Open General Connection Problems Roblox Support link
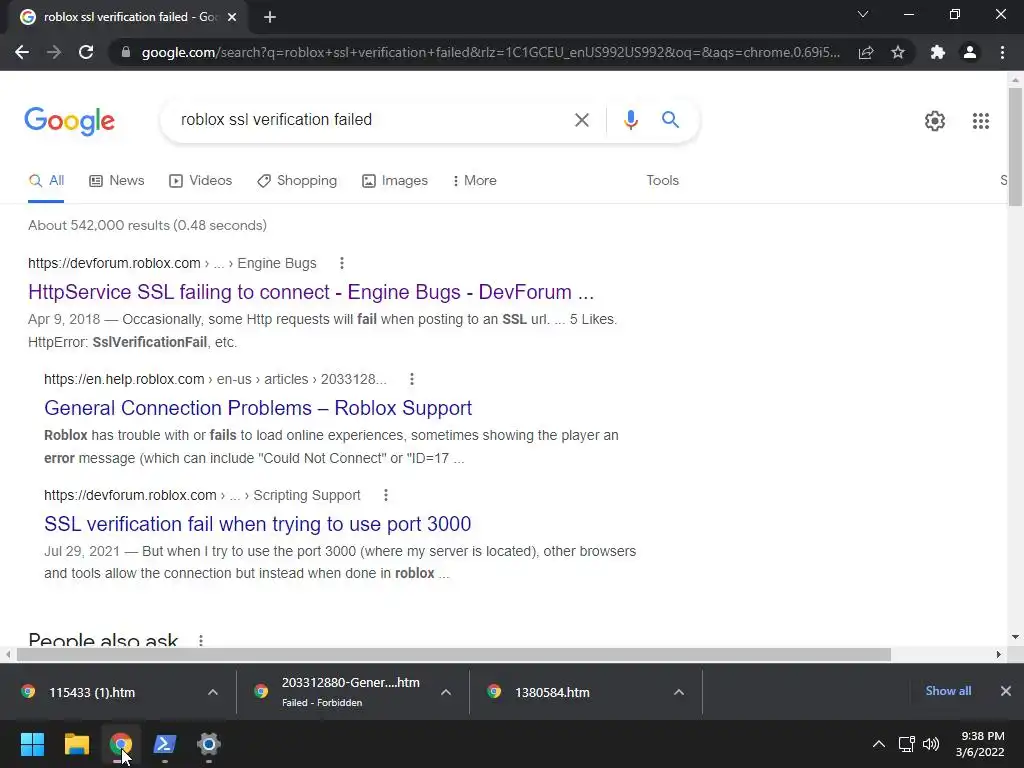 pos(258,408)
